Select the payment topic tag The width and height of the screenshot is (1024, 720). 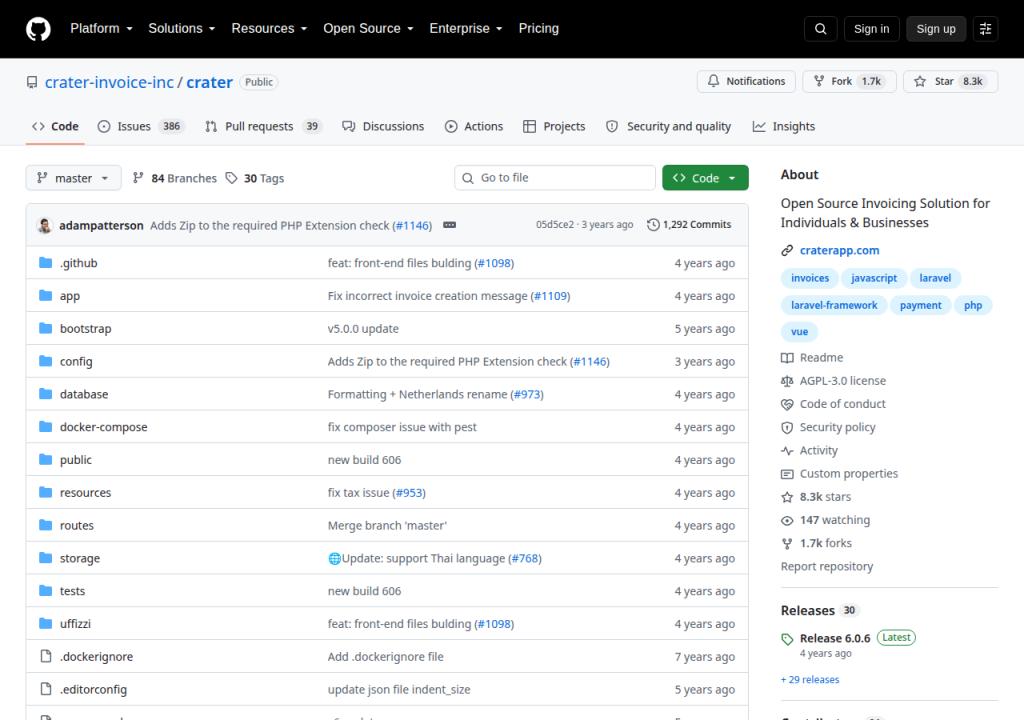pyautogui.click(x=920, y=305)
